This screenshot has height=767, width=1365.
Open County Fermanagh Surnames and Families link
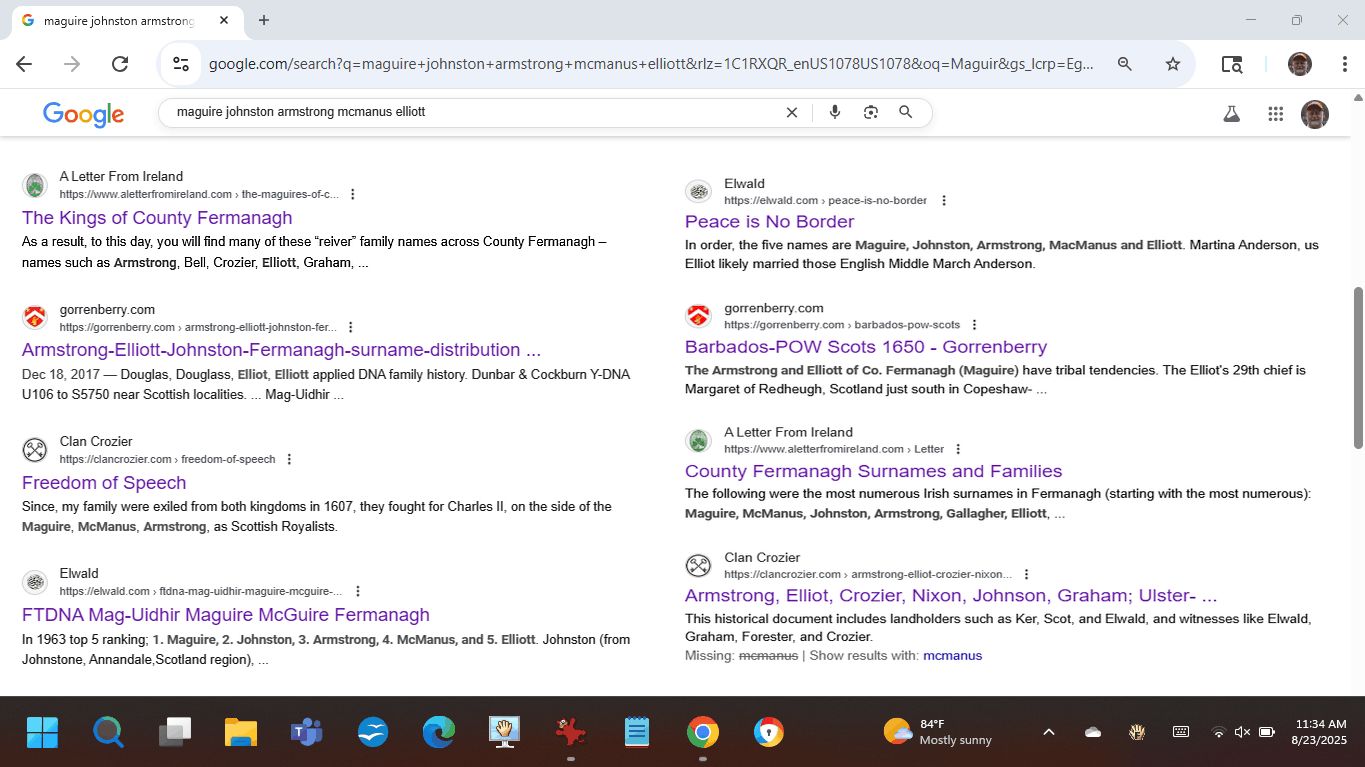[873, 471]
